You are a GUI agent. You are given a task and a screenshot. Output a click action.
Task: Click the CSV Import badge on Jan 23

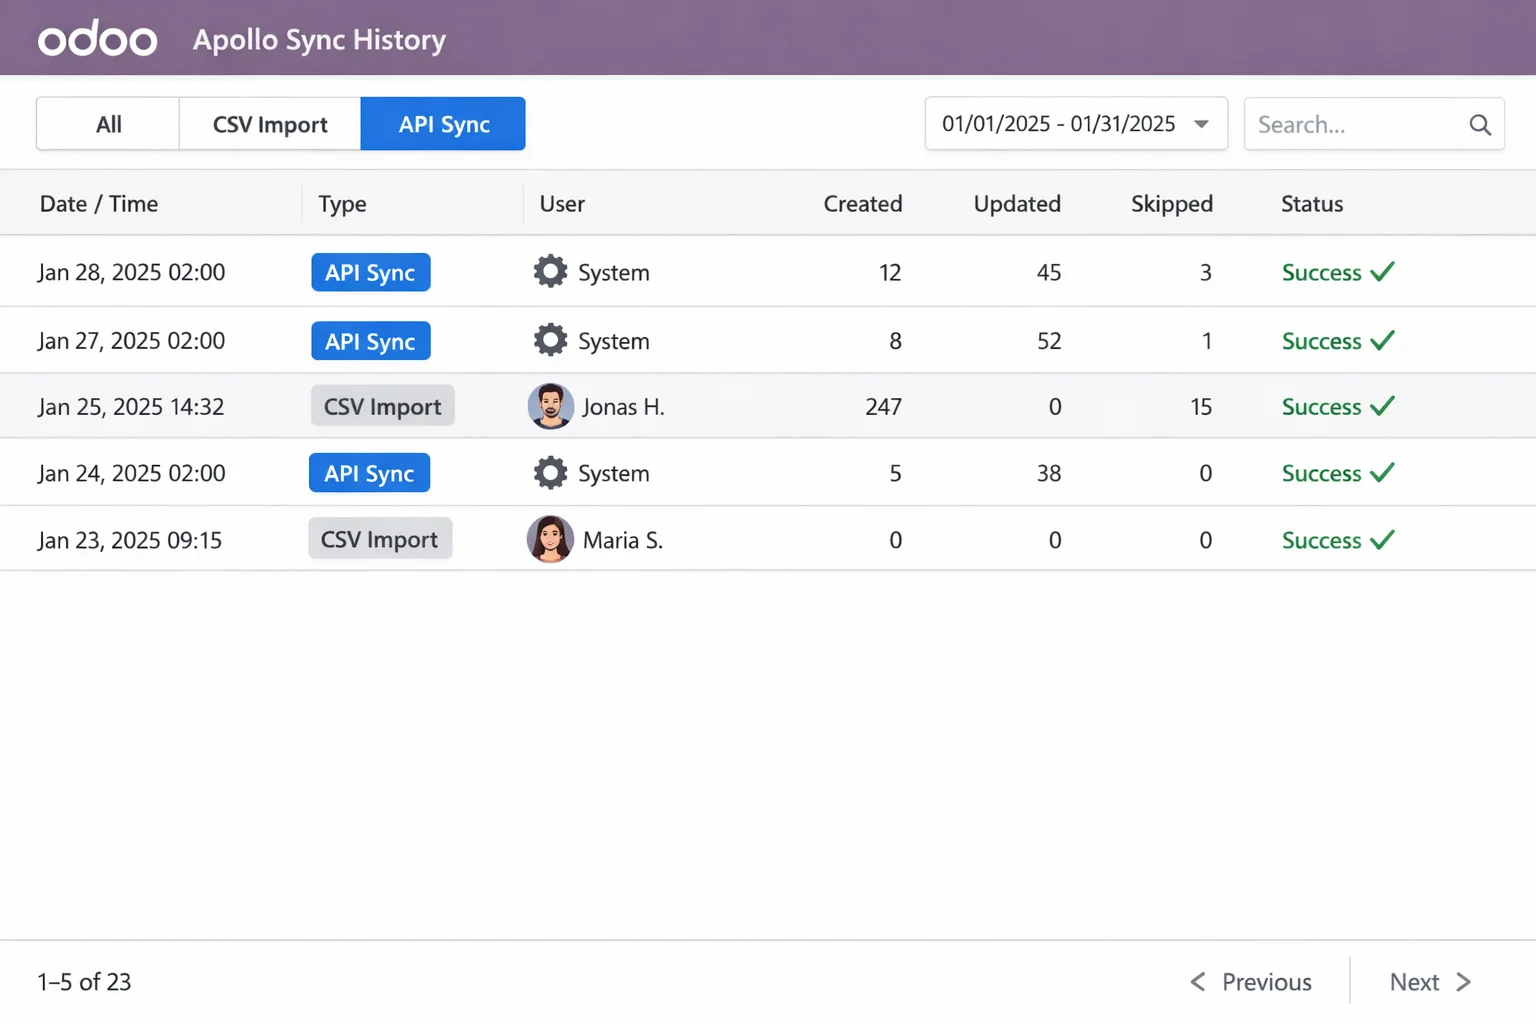point(380,539)
